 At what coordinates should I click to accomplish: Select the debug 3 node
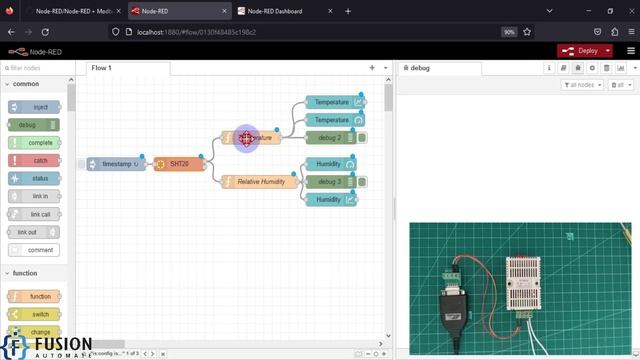pos(331,182)
